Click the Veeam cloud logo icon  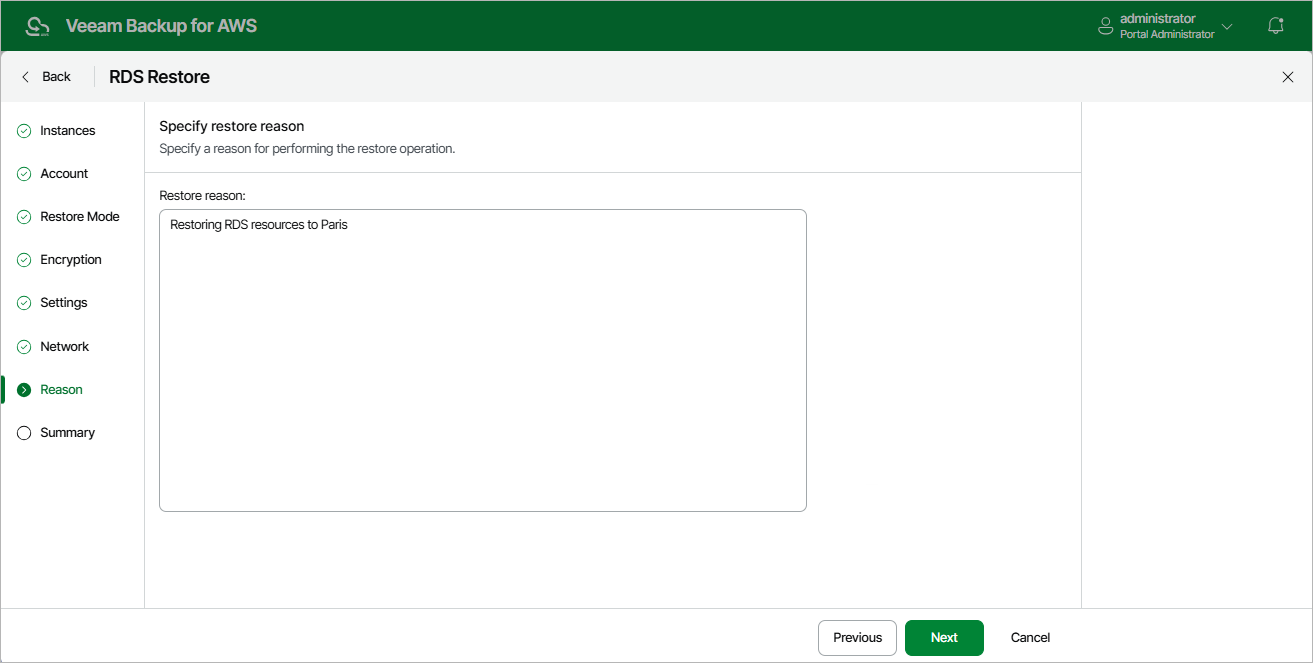click(x=38, y=26)
